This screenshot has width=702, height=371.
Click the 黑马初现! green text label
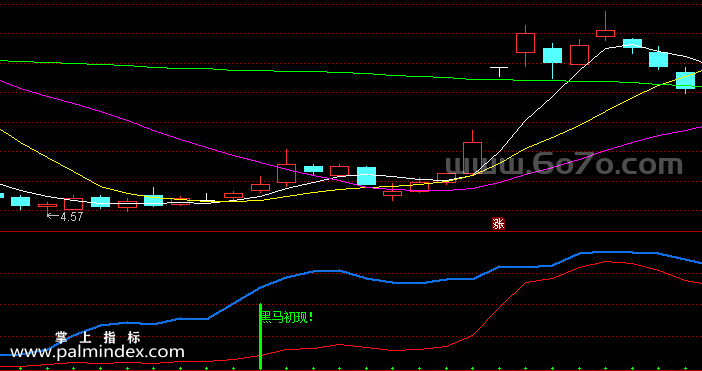coord(287,318)
